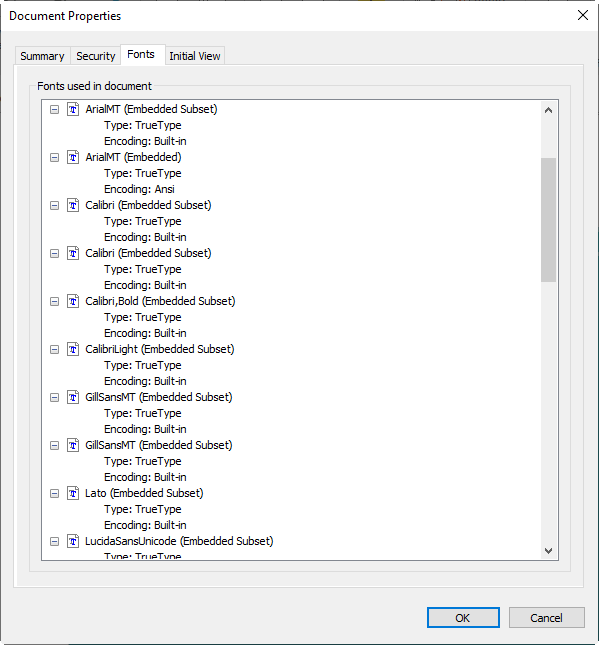Viewport: 599px width, 645px height.
Task: Go to the Initial View tab
Action: 195,56
